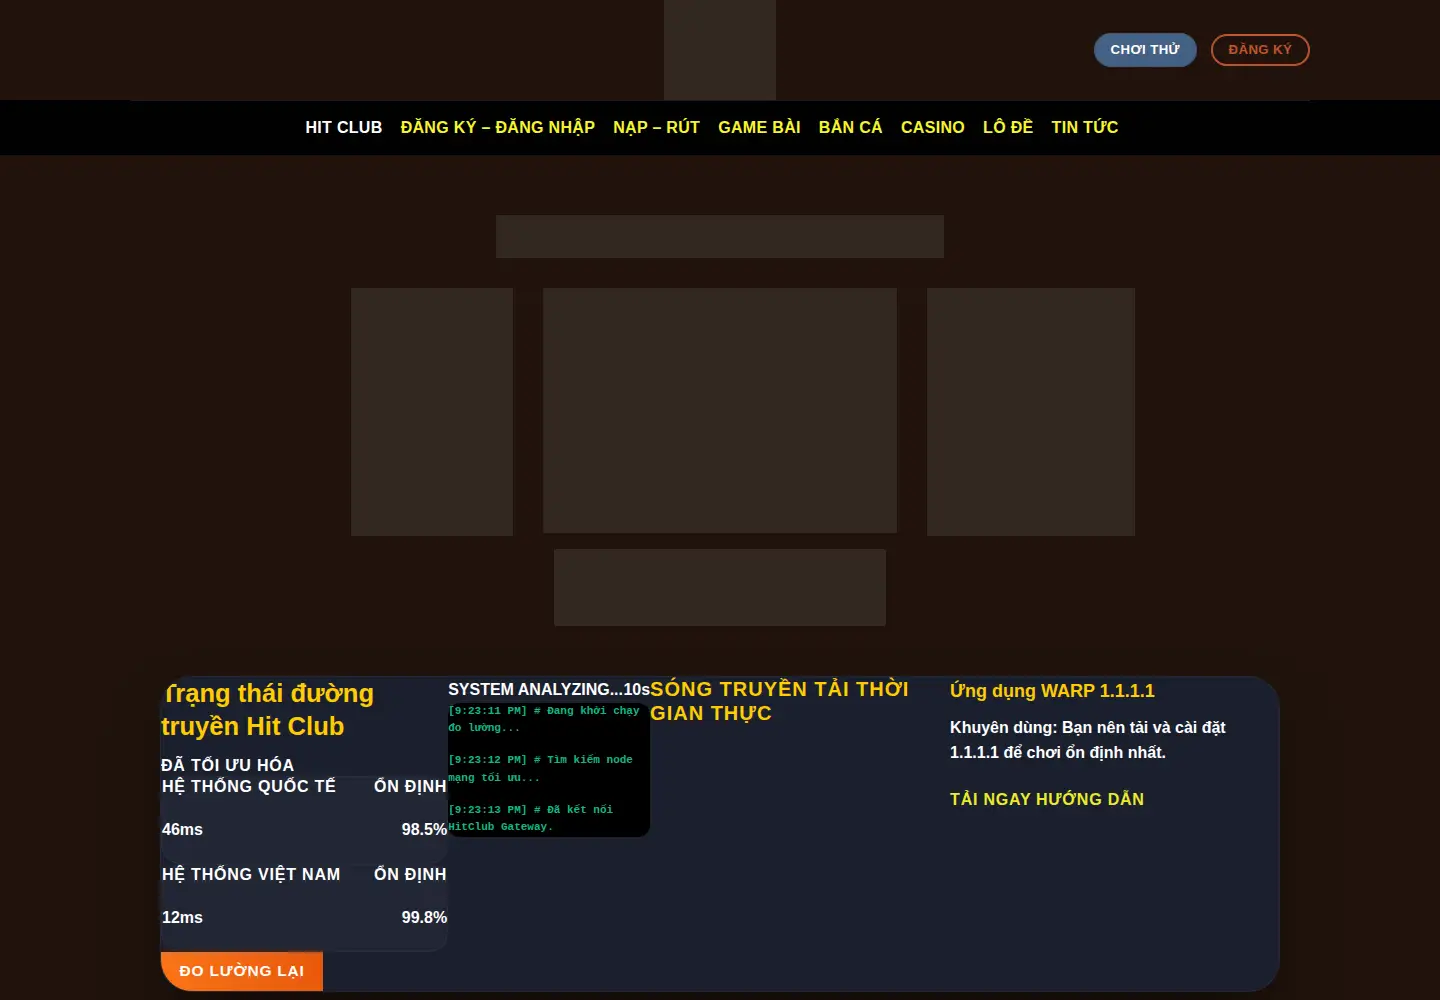Open the HIT CLUB menu item

click(x=344, y=127)
